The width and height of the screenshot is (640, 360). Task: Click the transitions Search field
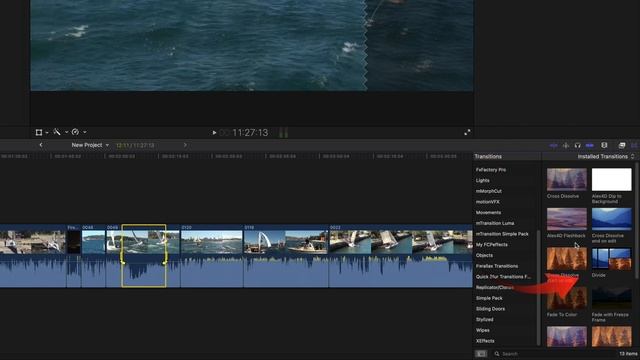(x=553, y=354)
